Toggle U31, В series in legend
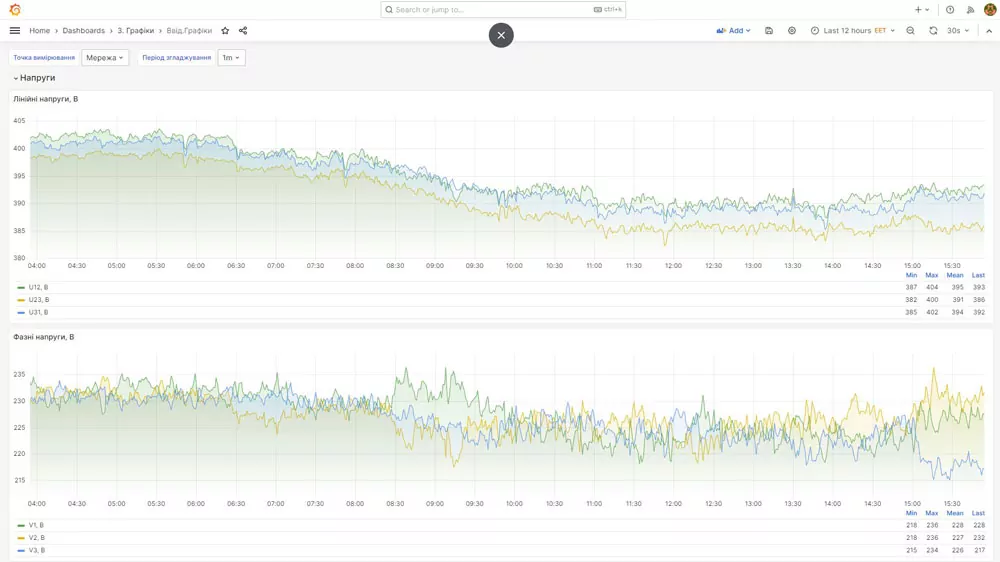The width and height of the screenshot is (1000, 562). coord(38,312)
